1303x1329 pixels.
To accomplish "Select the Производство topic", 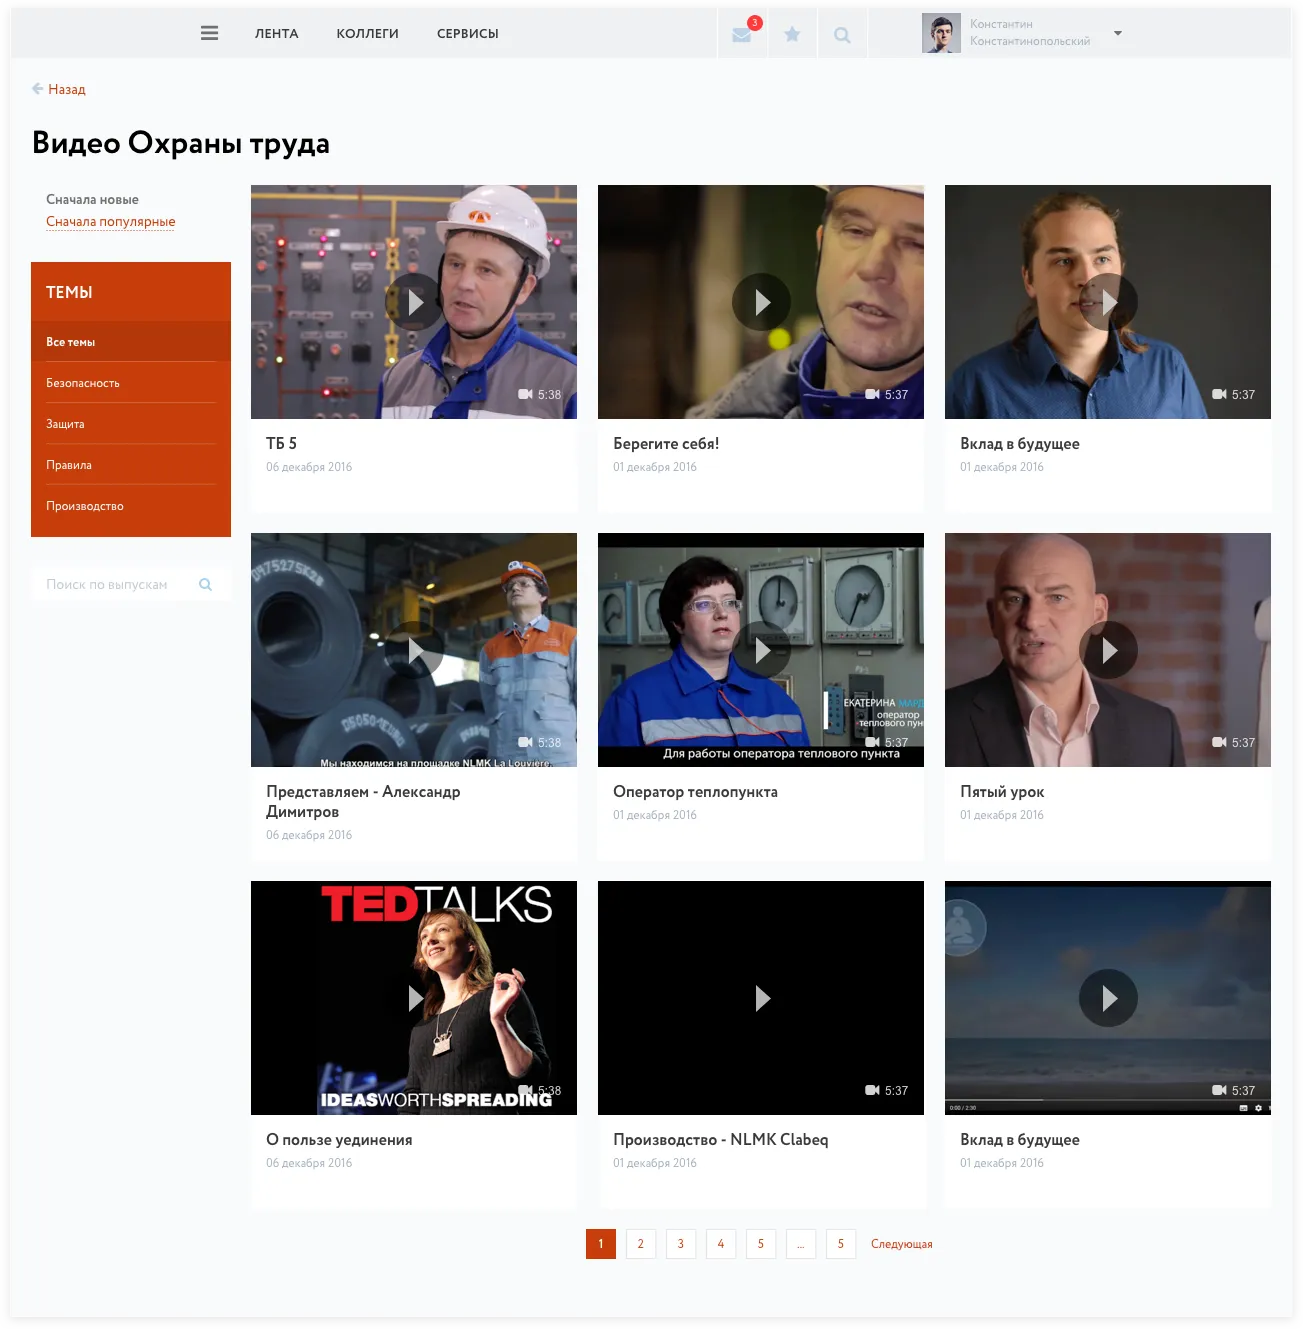I will pyautogui.click(x=131, y=506).
